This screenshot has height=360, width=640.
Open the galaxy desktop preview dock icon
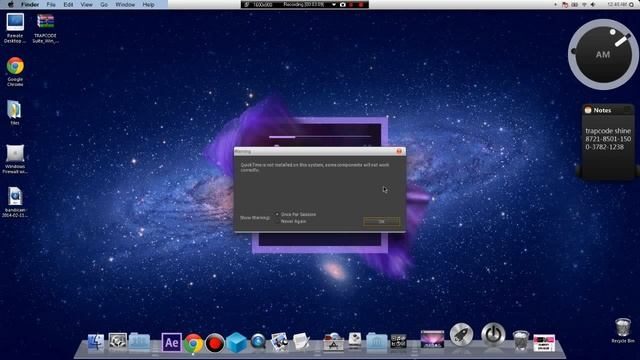click(432, 340)
